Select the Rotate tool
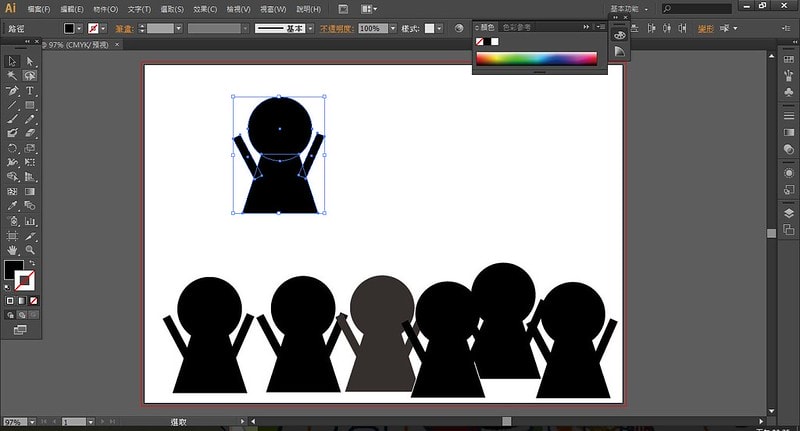 coord(12,147)
